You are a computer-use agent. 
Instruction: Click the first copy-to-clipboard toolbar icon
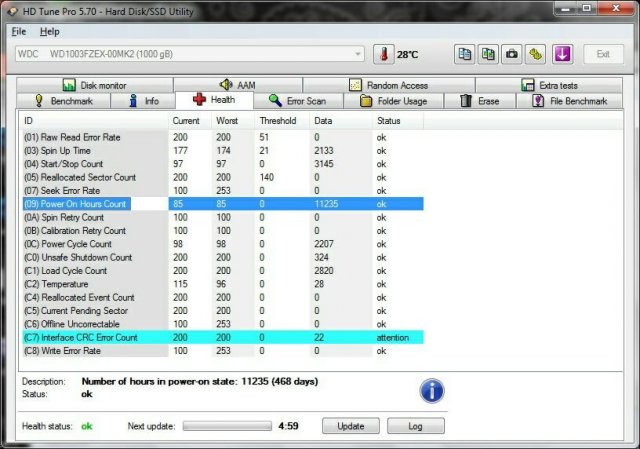[x=465, y=54]
